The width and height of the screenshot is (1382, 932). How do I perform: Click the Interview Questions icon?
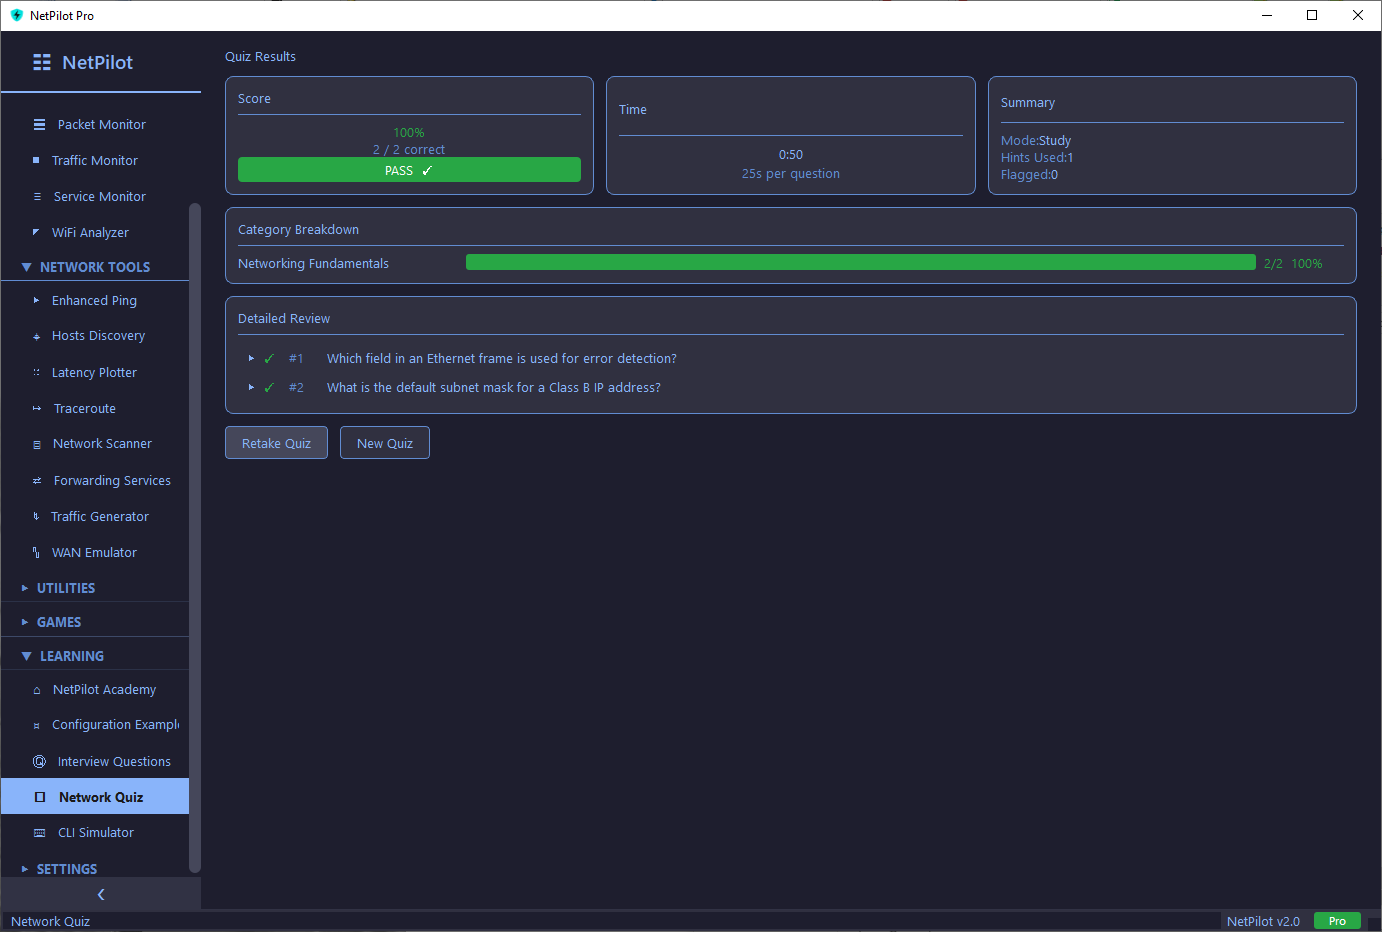pos(39,762)
